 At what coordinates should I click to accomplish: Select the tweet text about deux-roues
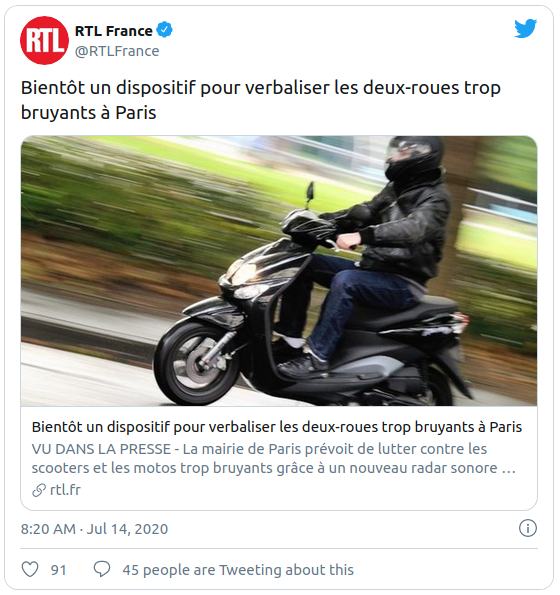(x=261, y=100)
